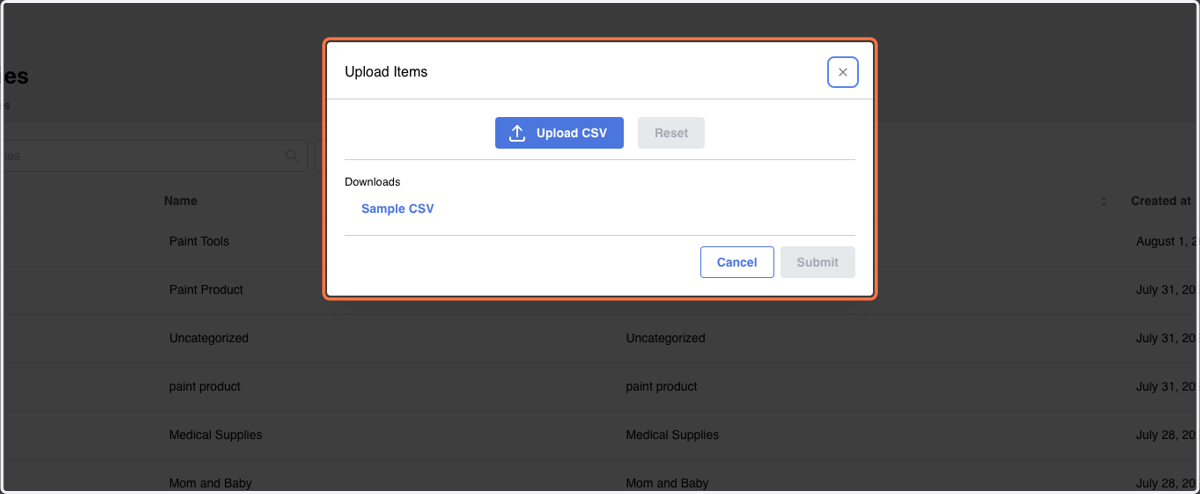Click the Created at column header

click(x=1161, y=201)
